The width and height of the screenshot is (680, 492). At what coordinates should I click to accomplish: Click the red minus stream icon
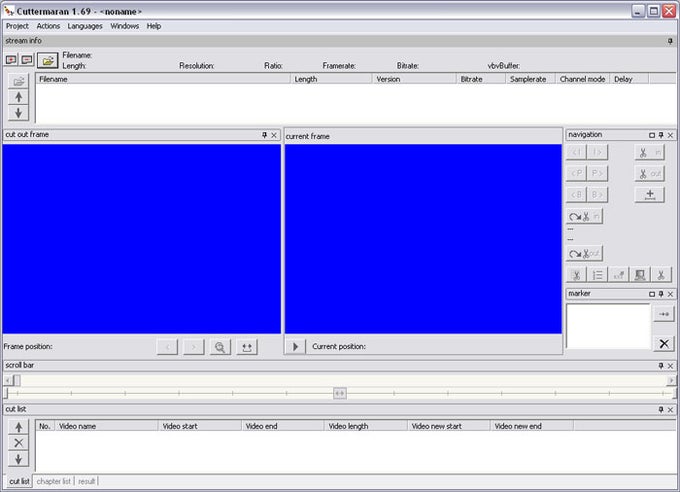coord(27,60)
